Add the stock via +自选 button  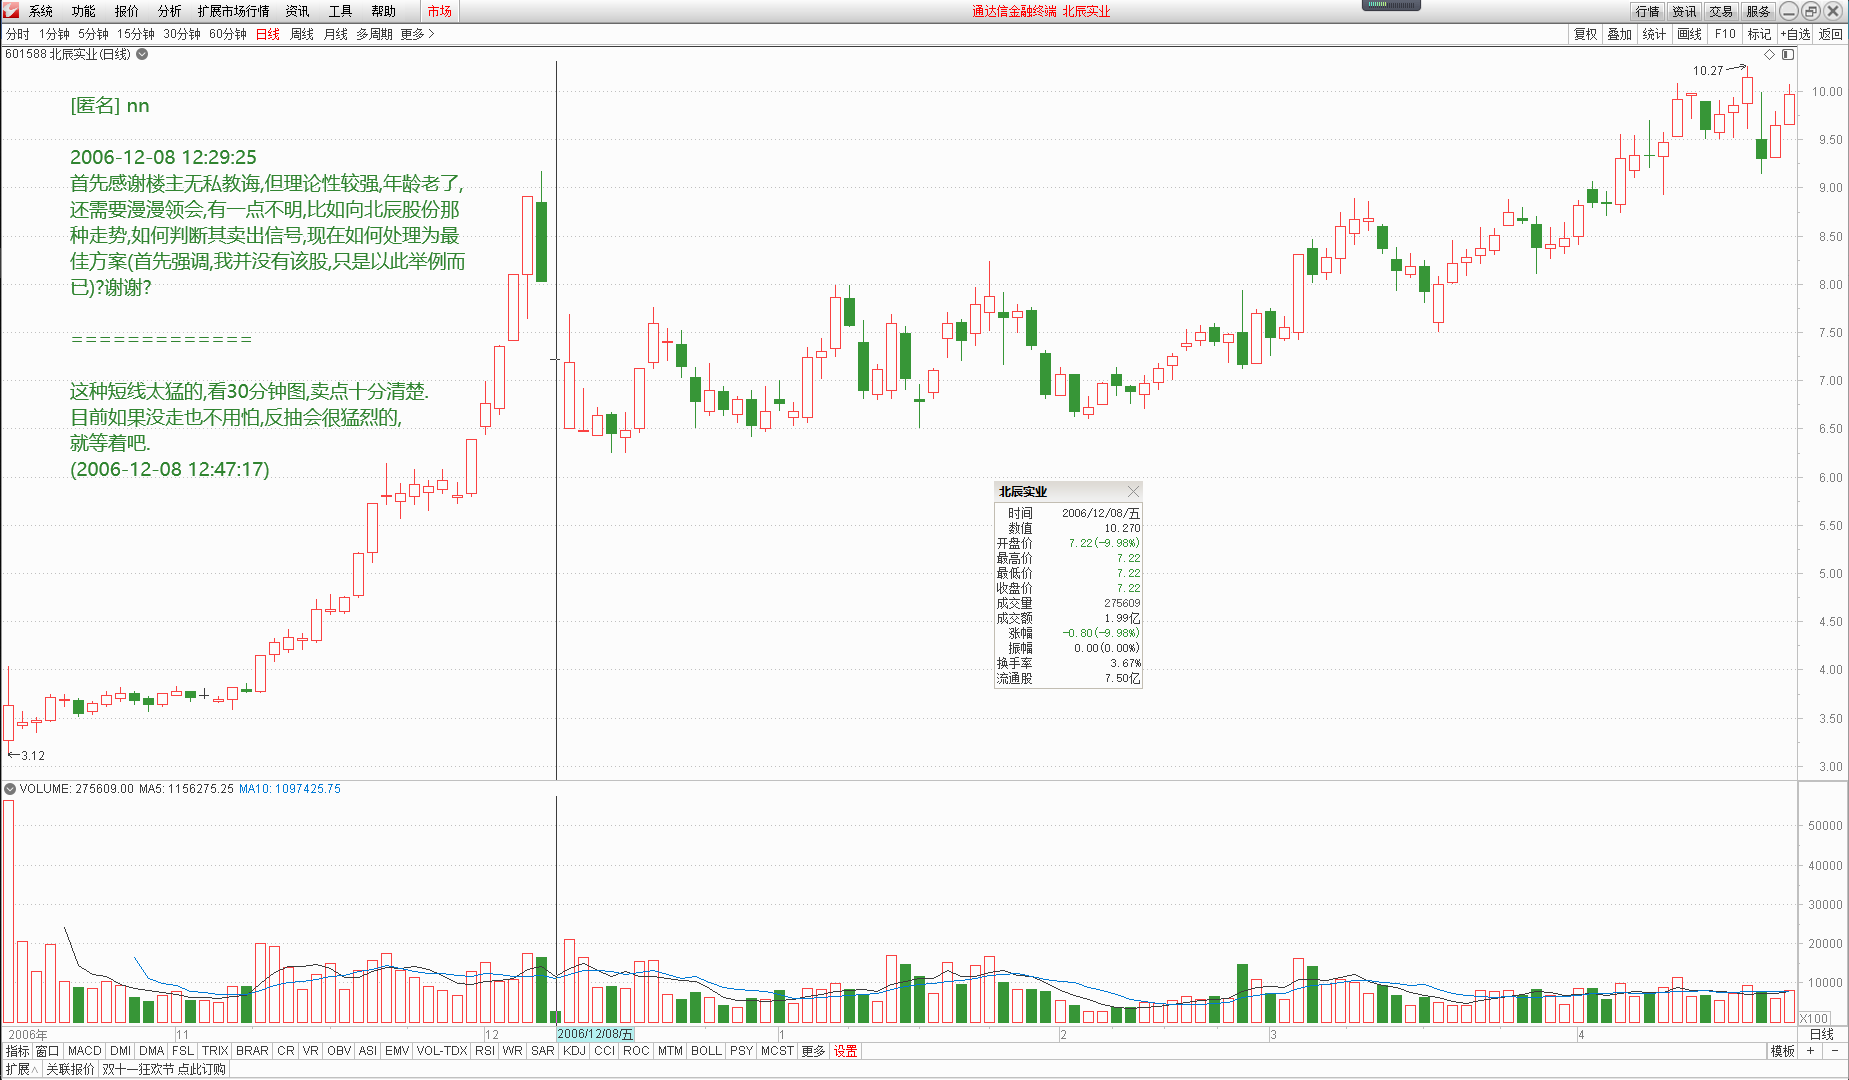pos(1795,34)
